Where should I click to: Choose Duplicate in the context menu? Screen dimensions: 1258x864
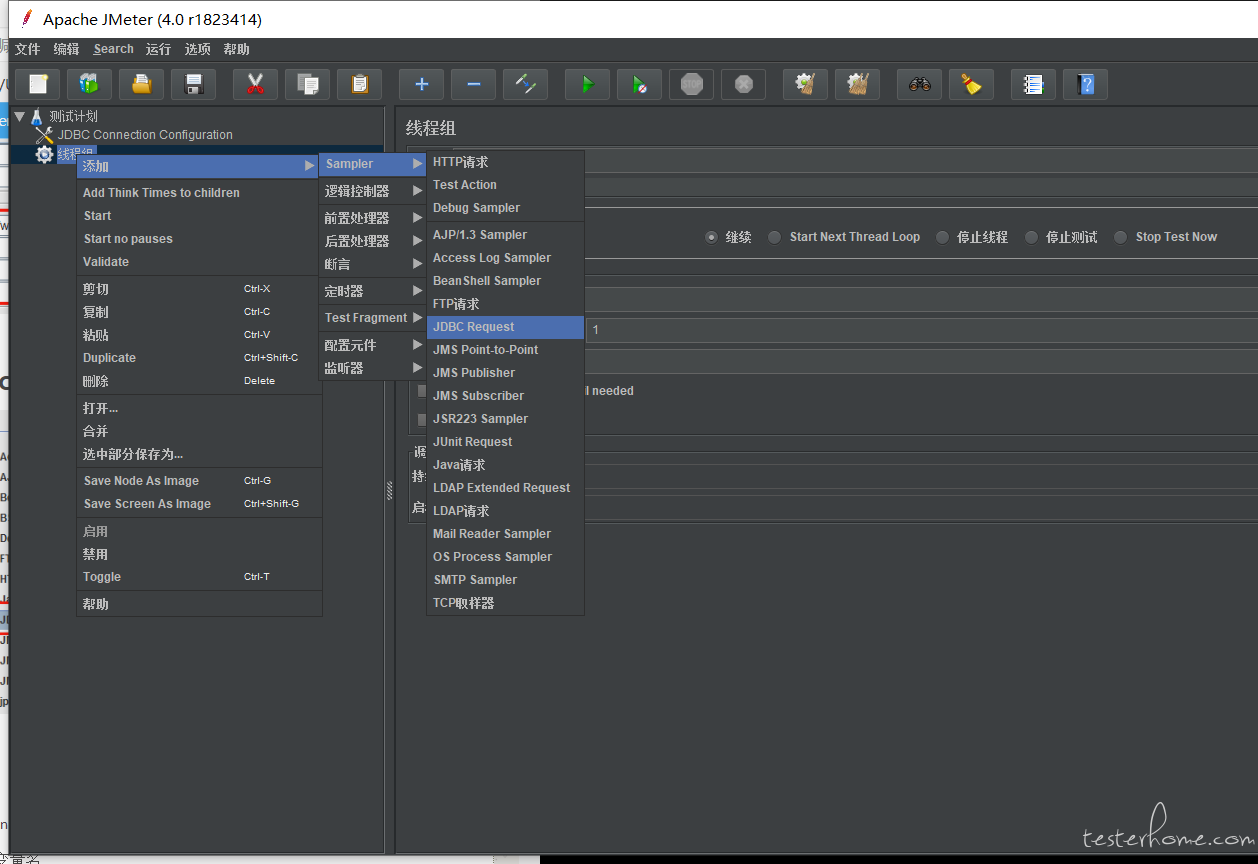198,358
